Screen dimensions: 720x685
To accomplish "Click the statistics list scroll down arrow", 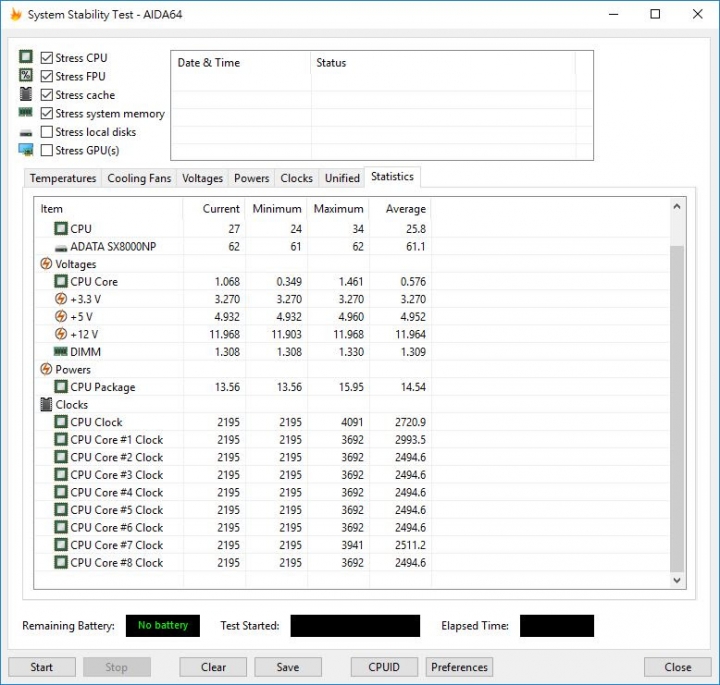I will (x=677, y=580).
